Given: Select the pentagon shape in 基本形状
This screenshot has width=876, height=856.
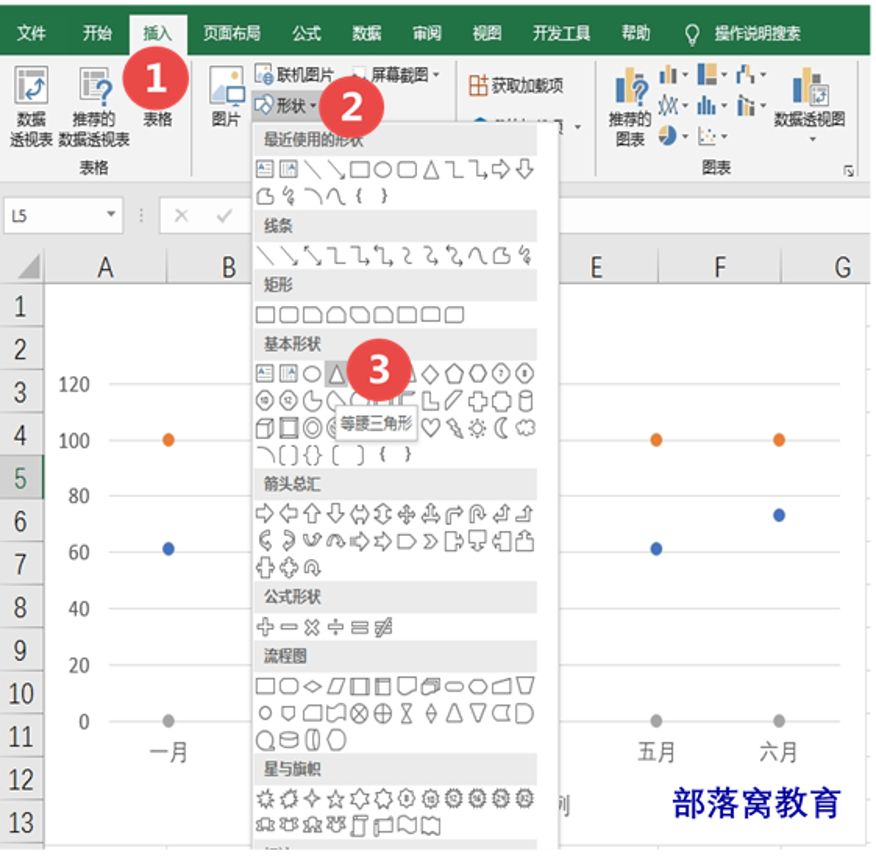Looking at the screenshot, I should [x=454, y=374].
